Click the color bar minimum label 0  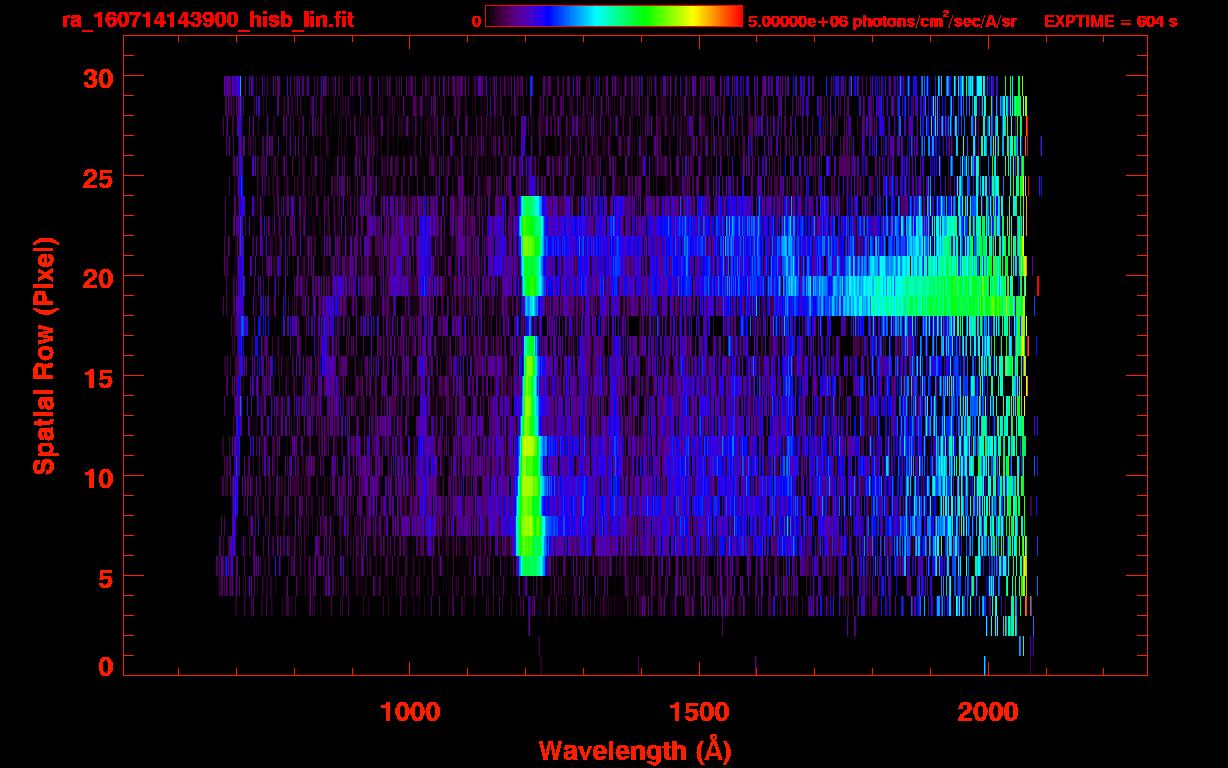tap(477, 21)
